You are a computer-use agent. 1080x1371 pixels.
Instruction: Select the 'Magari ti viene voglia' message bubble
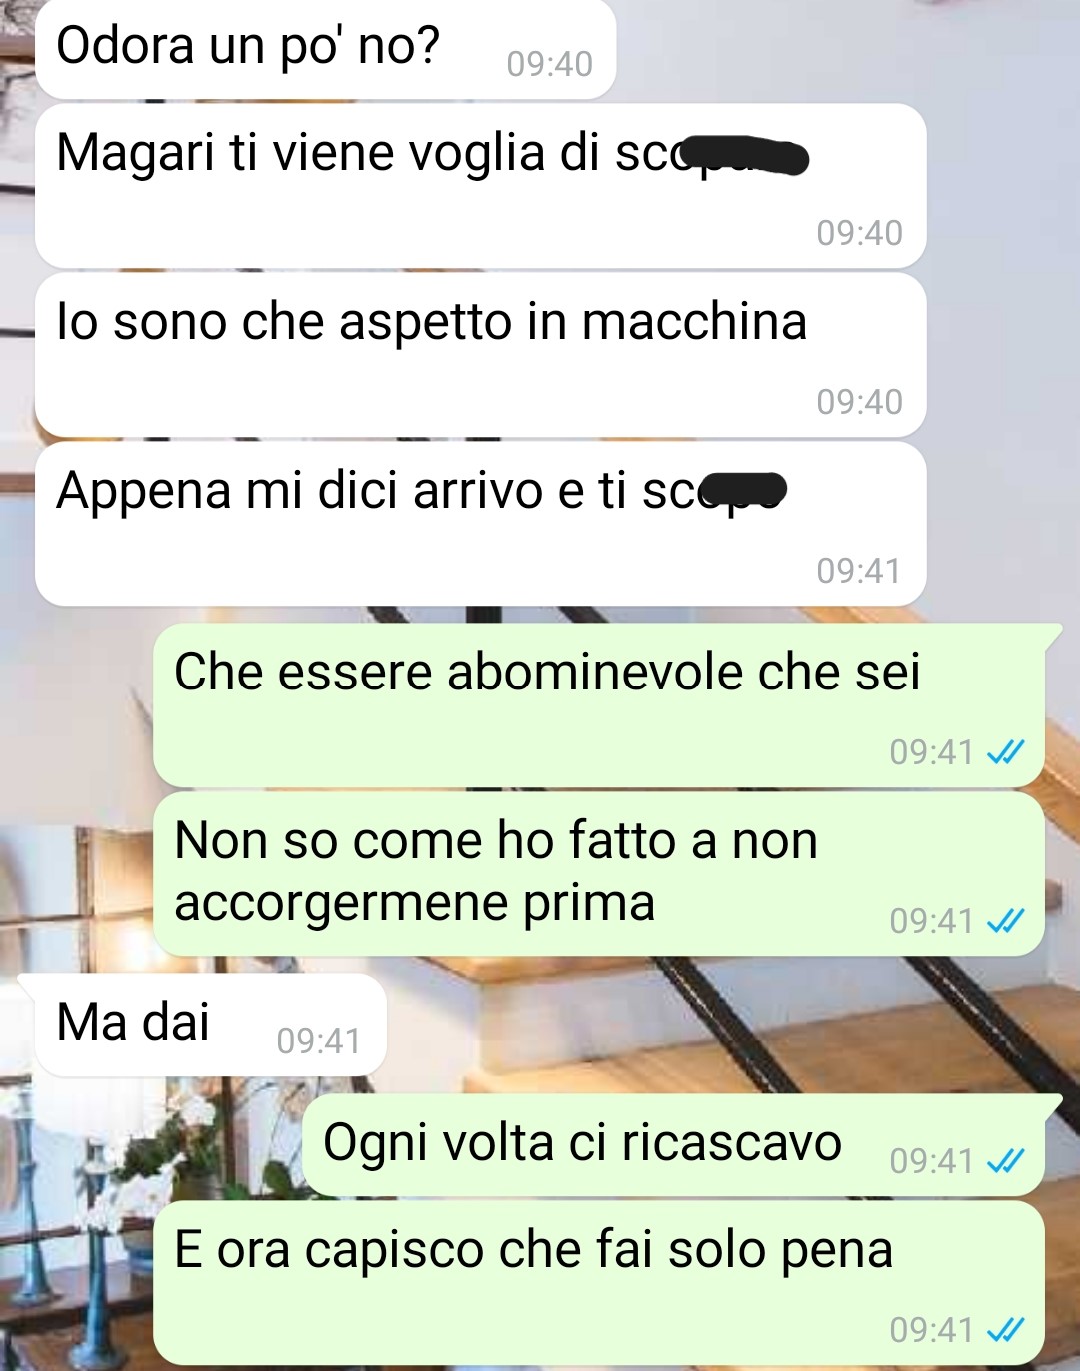(x=480, y=185)
